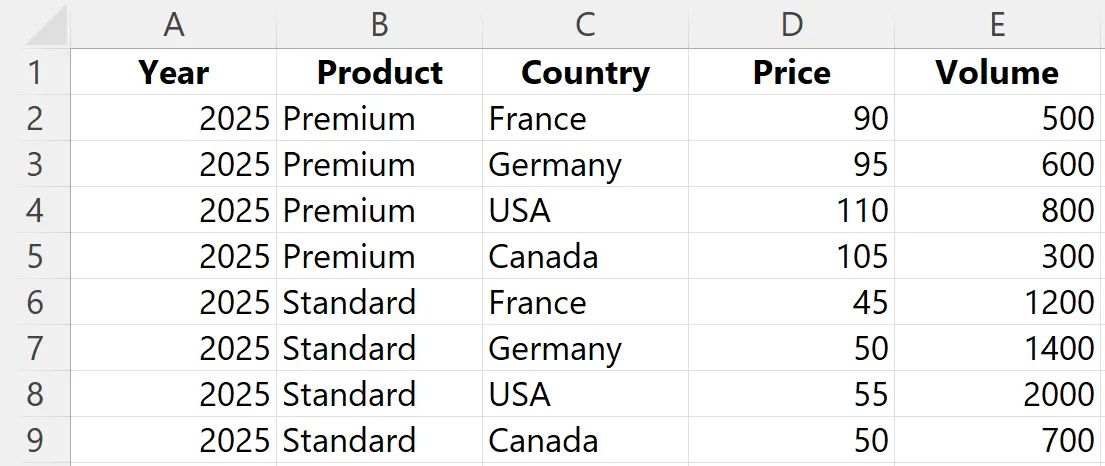Select column C header
This screenshot has height=466, width=1105.
pos(585,24)
